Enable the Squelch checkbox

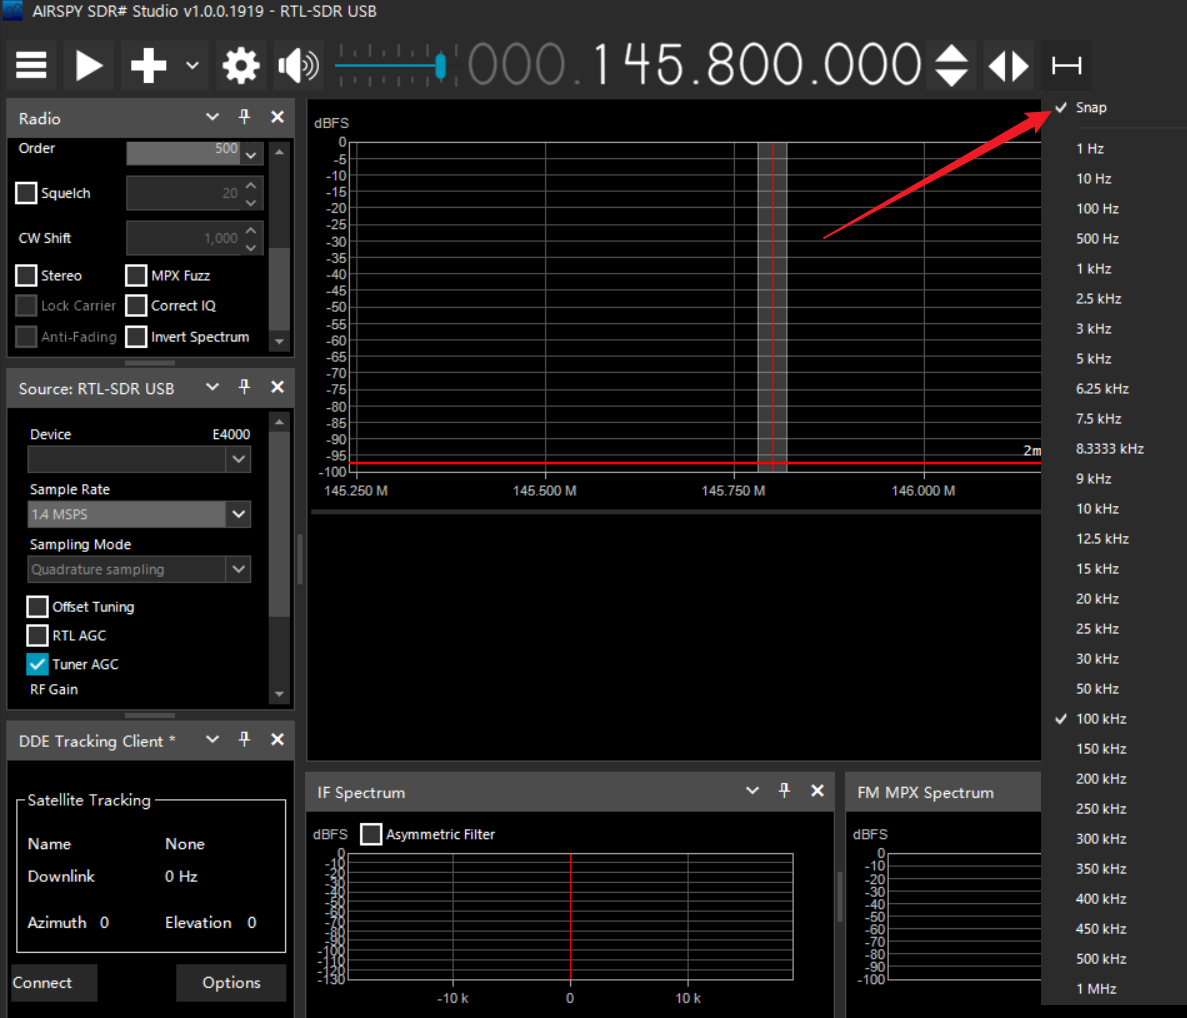[x=27, y=193]
